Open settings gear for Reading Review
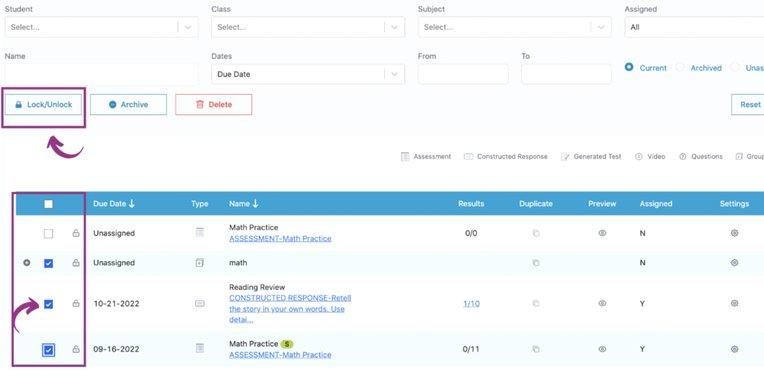764x379 pixels. (734, 303)
